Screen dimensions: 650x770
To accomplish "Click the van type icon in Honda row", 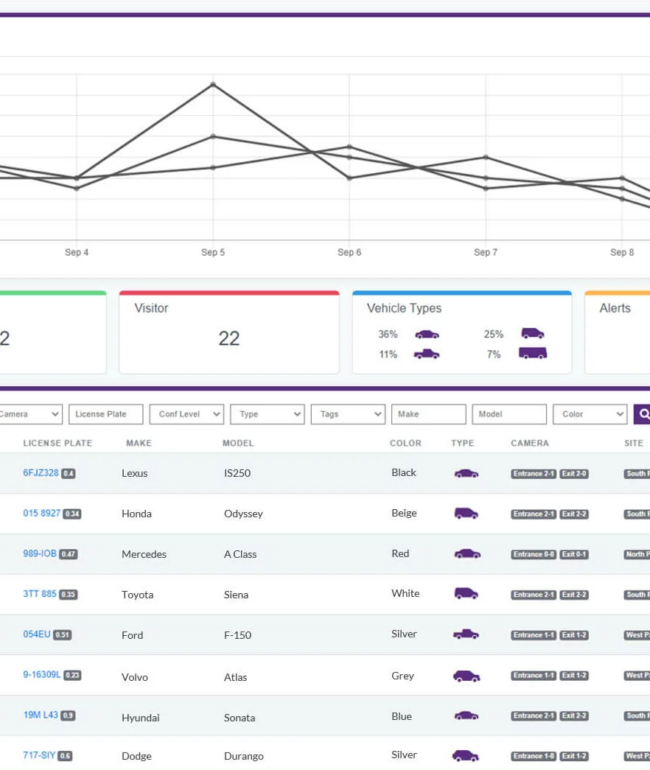I will 466,513.
